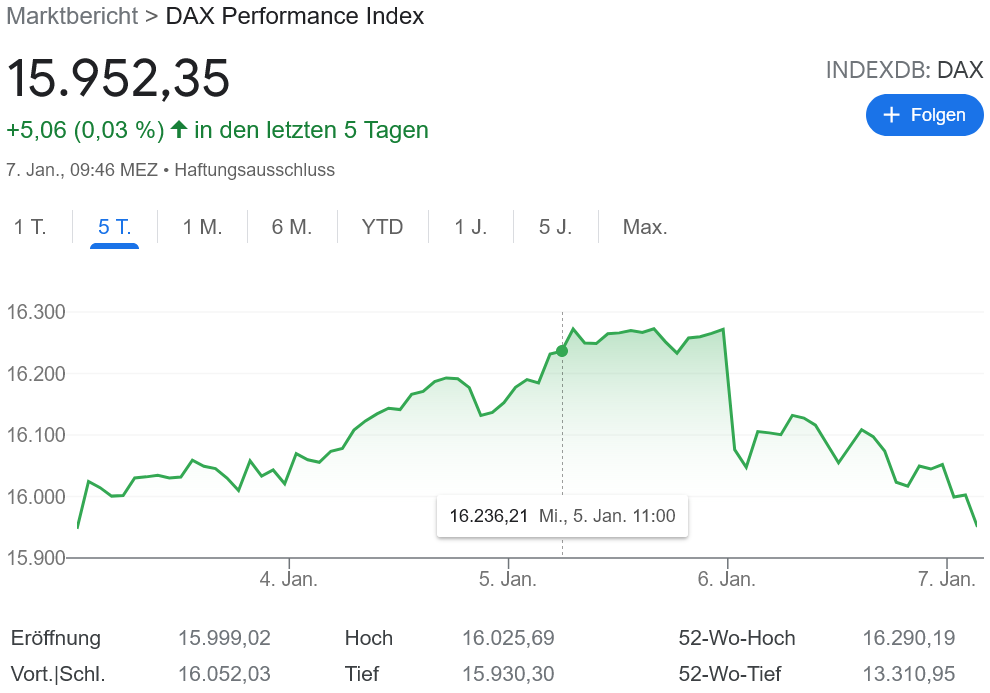
Task: Click the green upward trend arrow icon
Action: point(178,129)
